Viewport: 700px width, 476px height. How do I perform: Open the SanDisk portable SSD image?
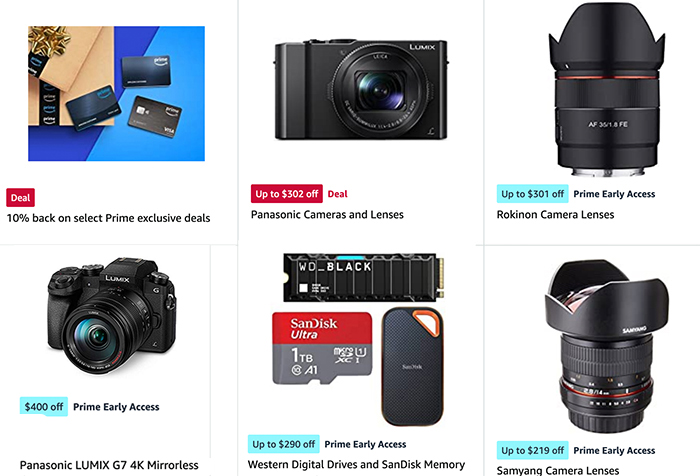pos(412,366)
